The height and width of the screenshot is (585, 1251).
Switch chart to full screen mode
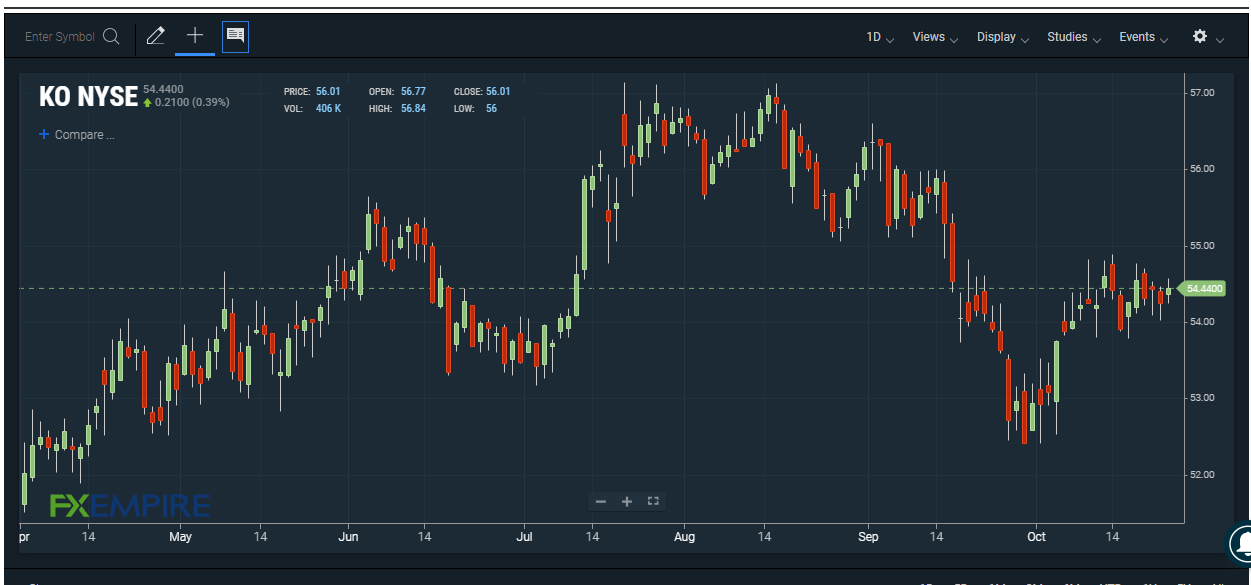click(x=654, y=501)
